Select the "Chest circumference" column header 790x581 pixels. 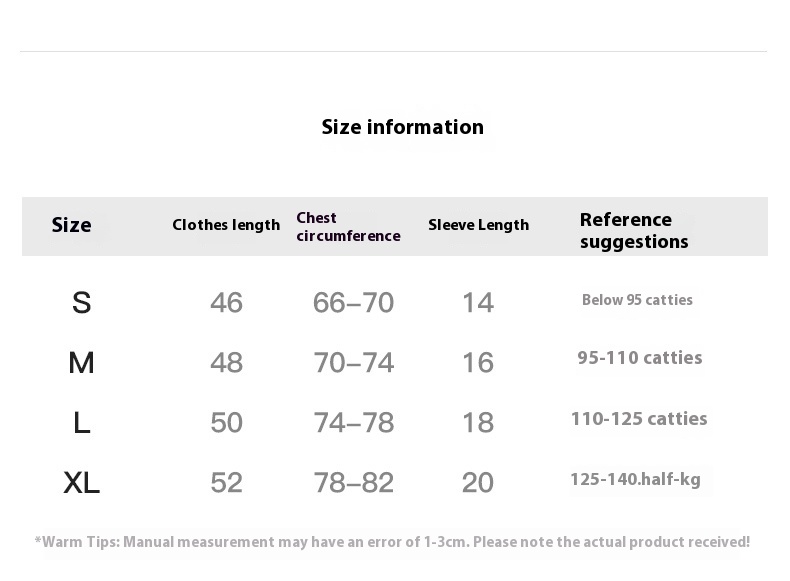click(x=348, y=227)
